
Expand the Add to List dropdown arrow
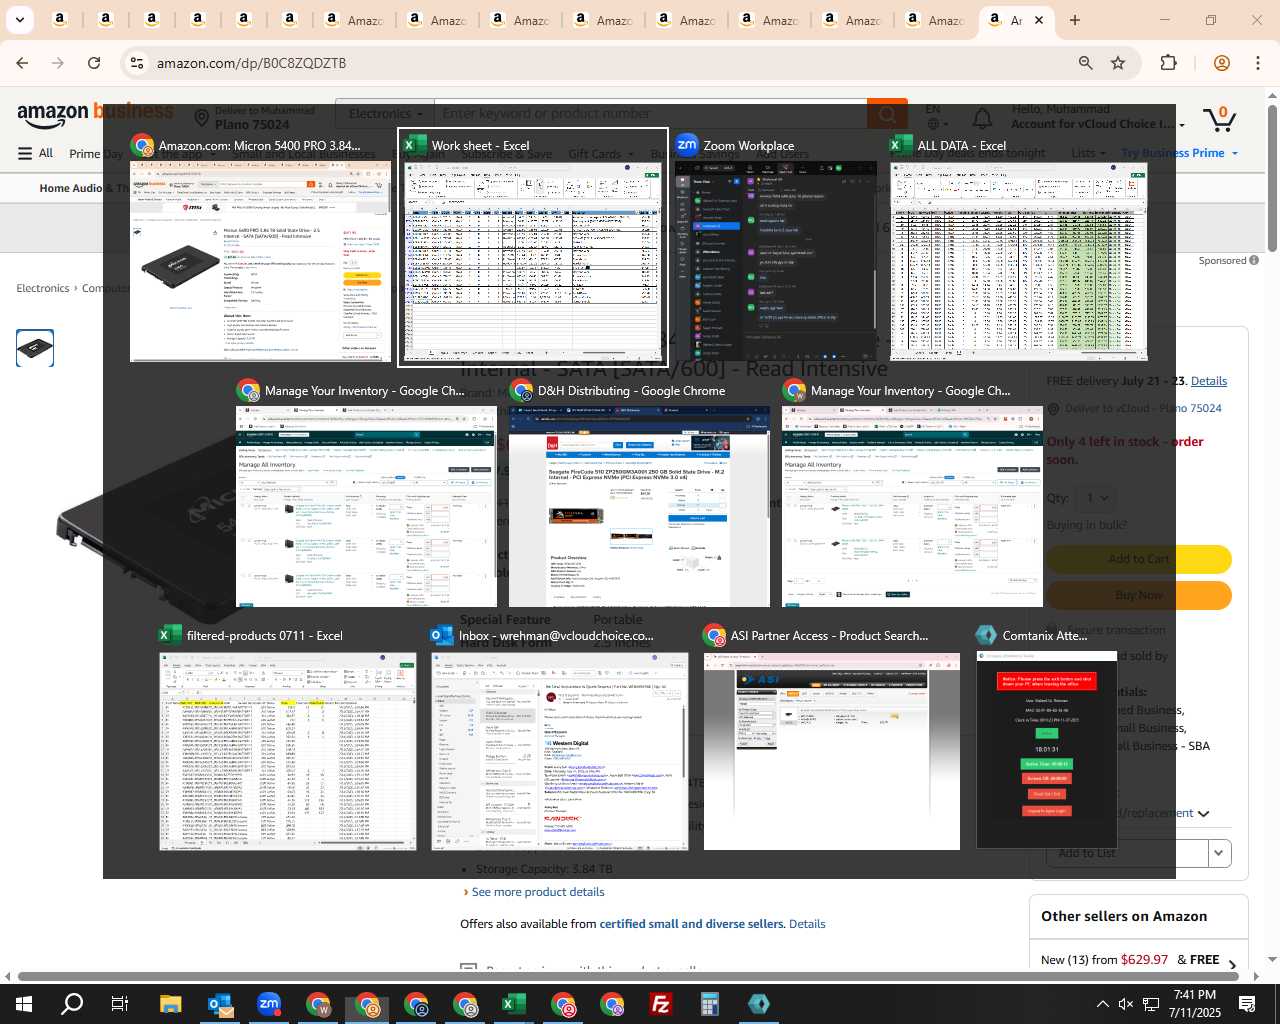point(1219,853)
